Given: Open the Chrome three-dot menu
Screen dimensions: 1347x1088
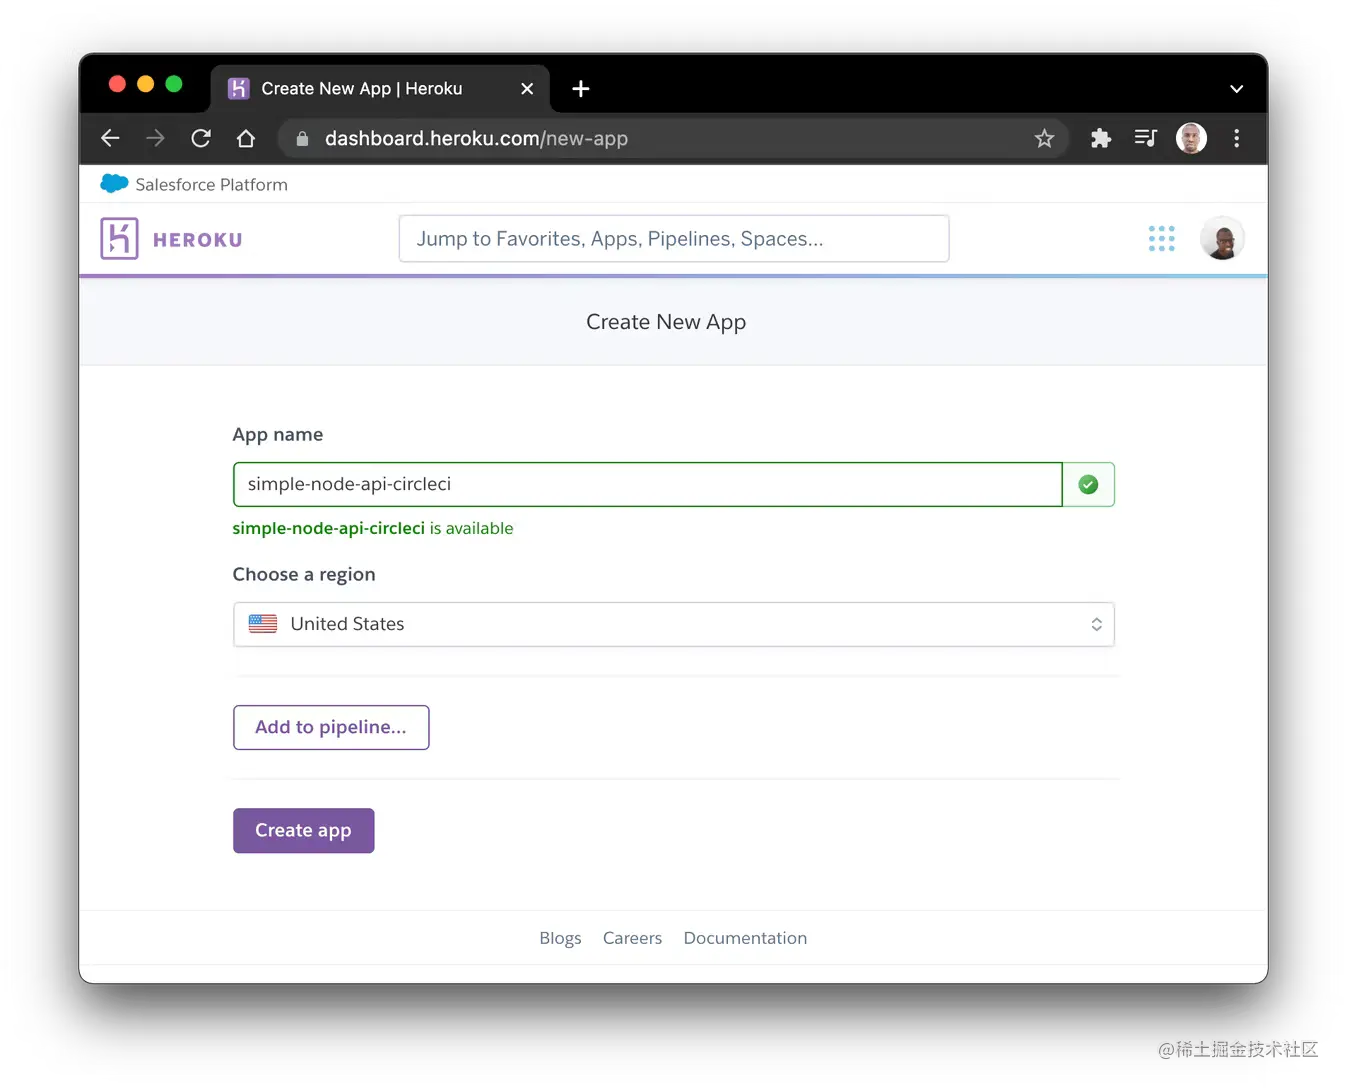Looking at the screenshot, I should (1237, 138).
